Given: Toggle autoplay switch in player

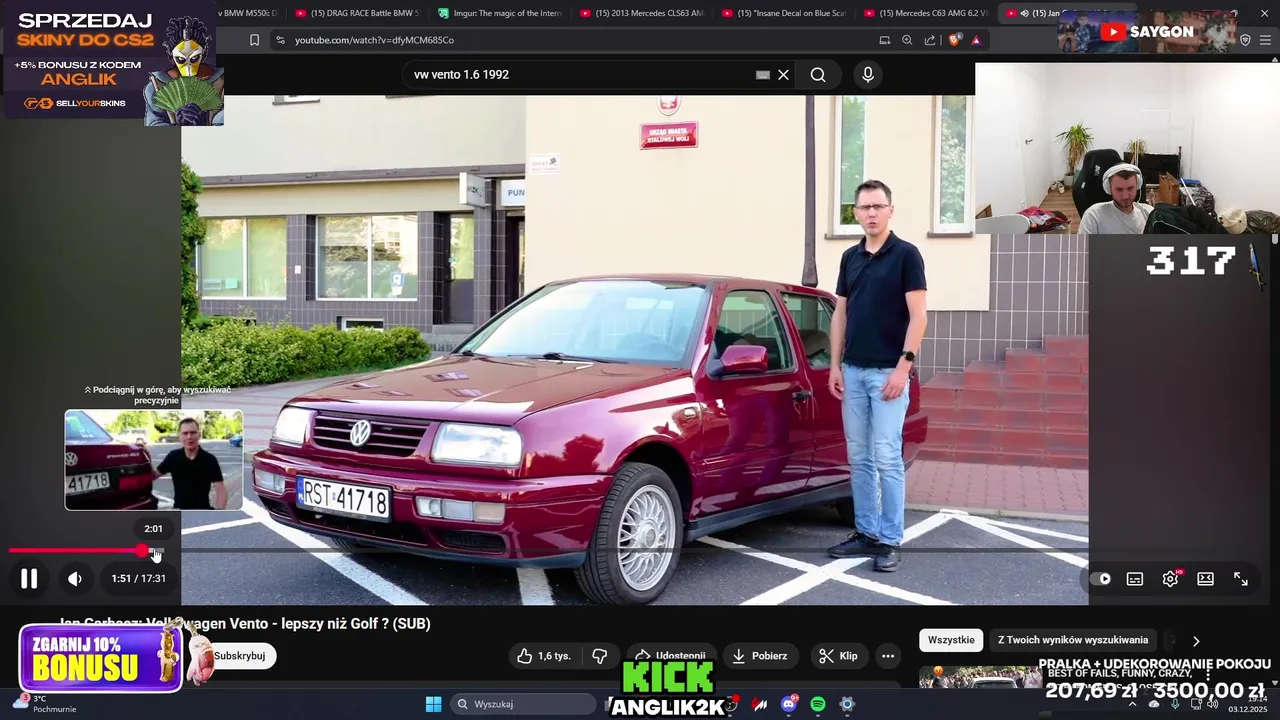Looking at the screenshot, I should pos(1103,579).
